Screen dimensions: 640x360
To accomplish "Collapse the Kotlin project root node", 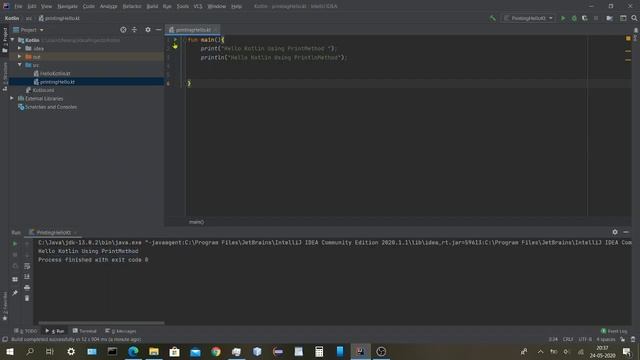I will tap(12, 40).
